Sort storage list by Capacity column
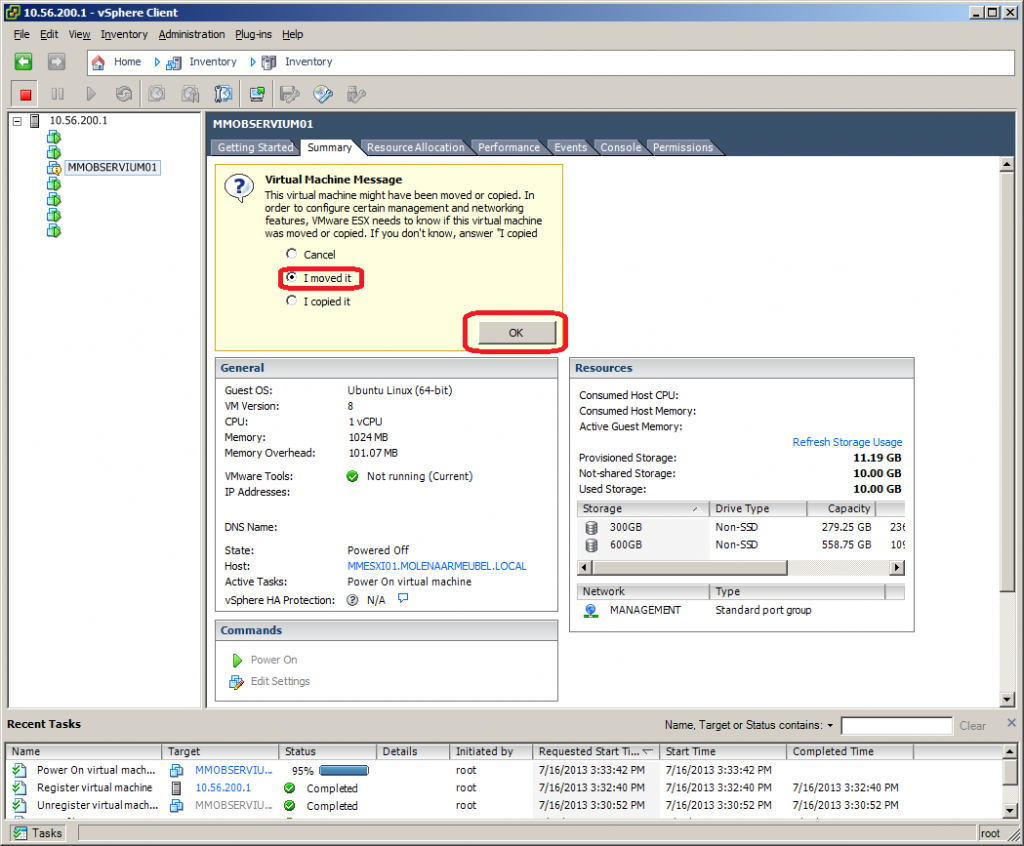The image size is (1024, 846). click(841, 508)
